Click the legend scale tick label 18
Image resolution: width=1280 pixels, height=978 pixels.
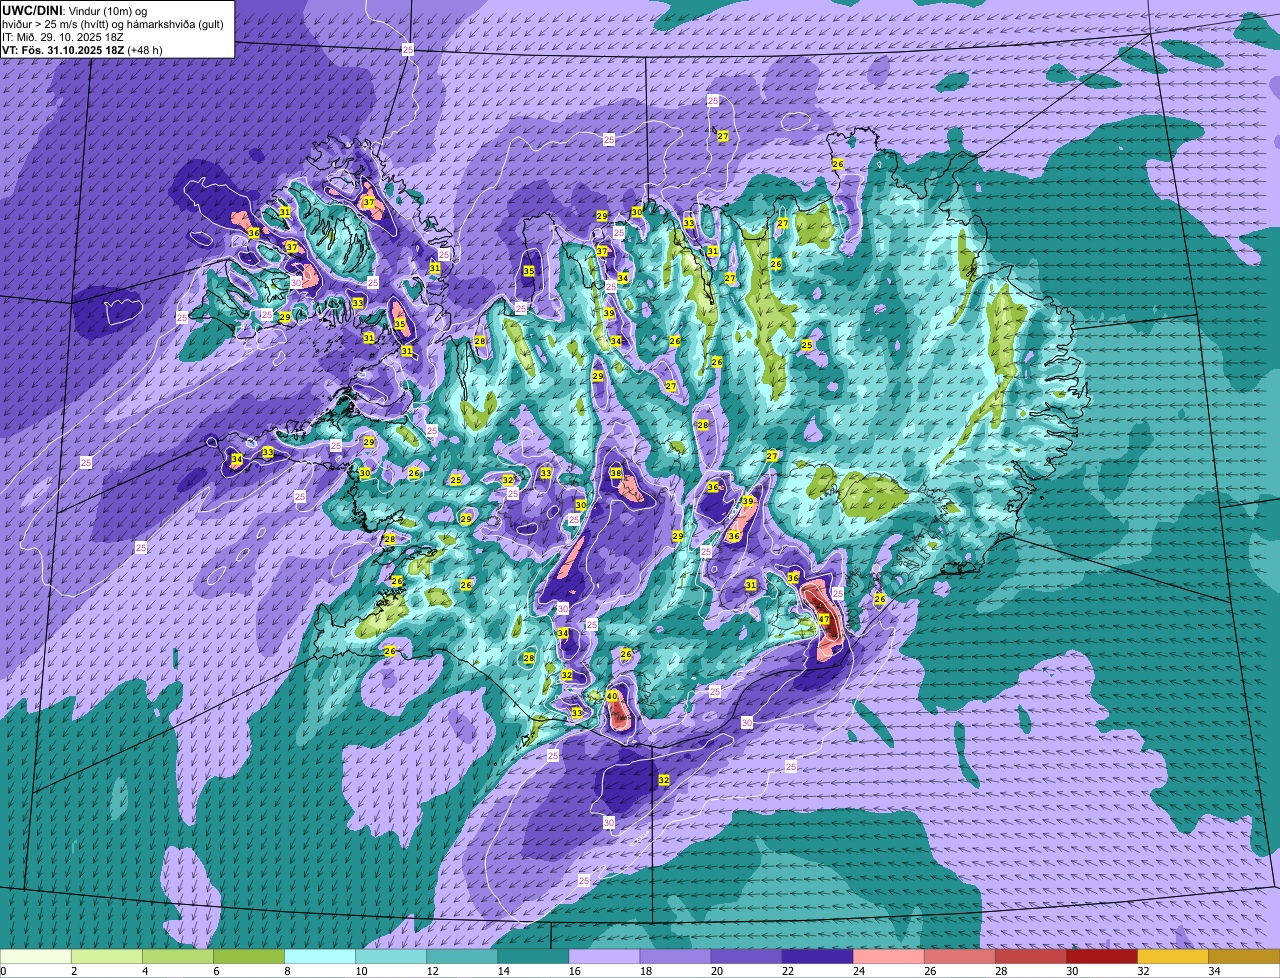[644, 971]
